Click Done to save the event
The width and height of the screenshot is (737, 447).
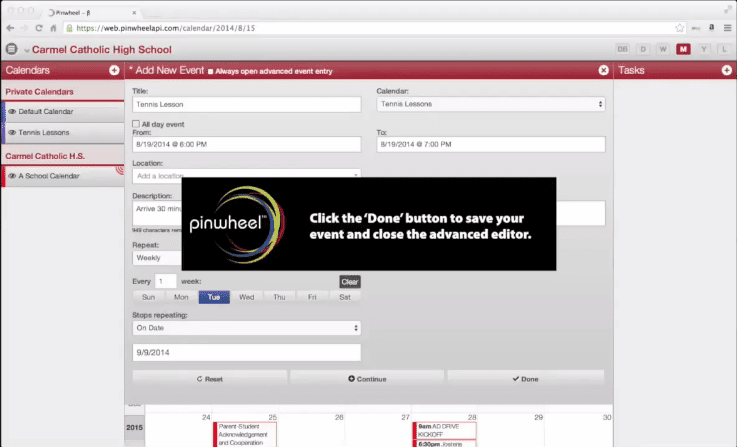525,379
